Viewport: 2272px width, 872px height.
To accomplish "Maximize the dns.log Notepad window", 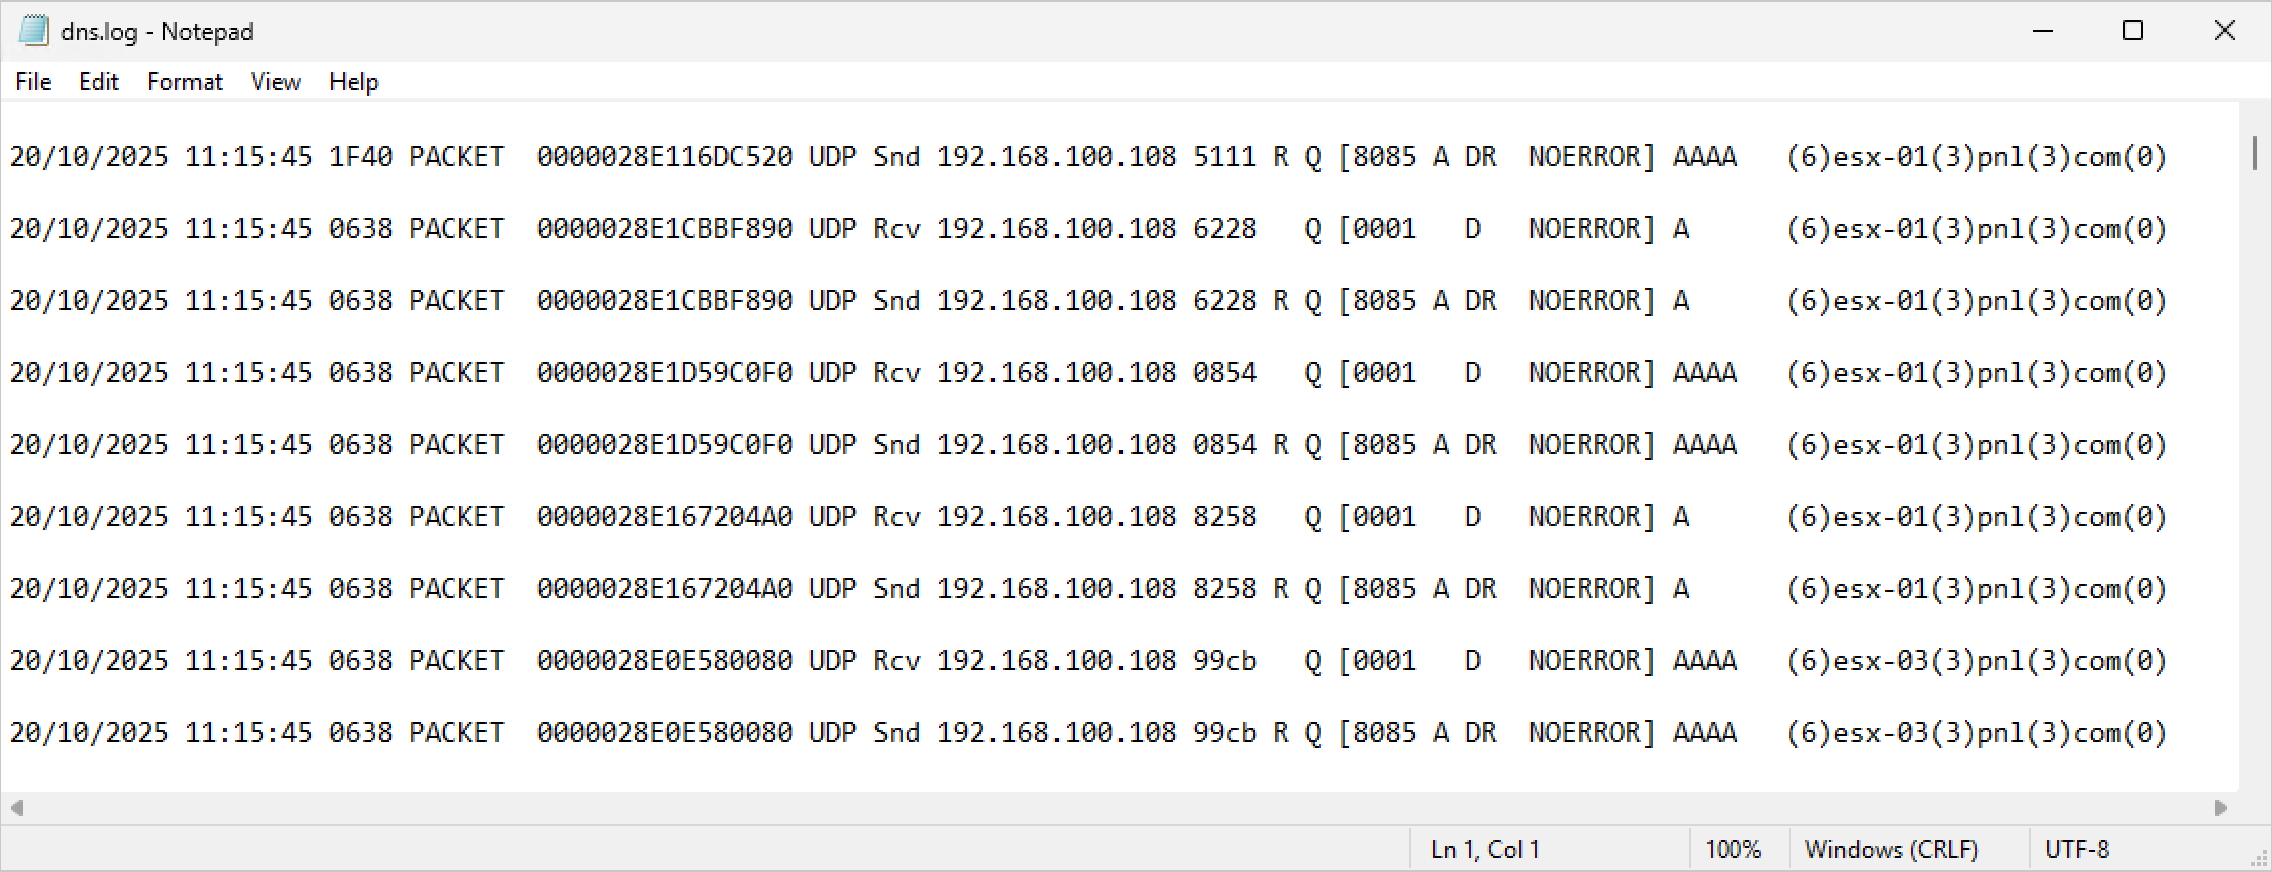I will pyautogui.click(x=2133, y=31).
